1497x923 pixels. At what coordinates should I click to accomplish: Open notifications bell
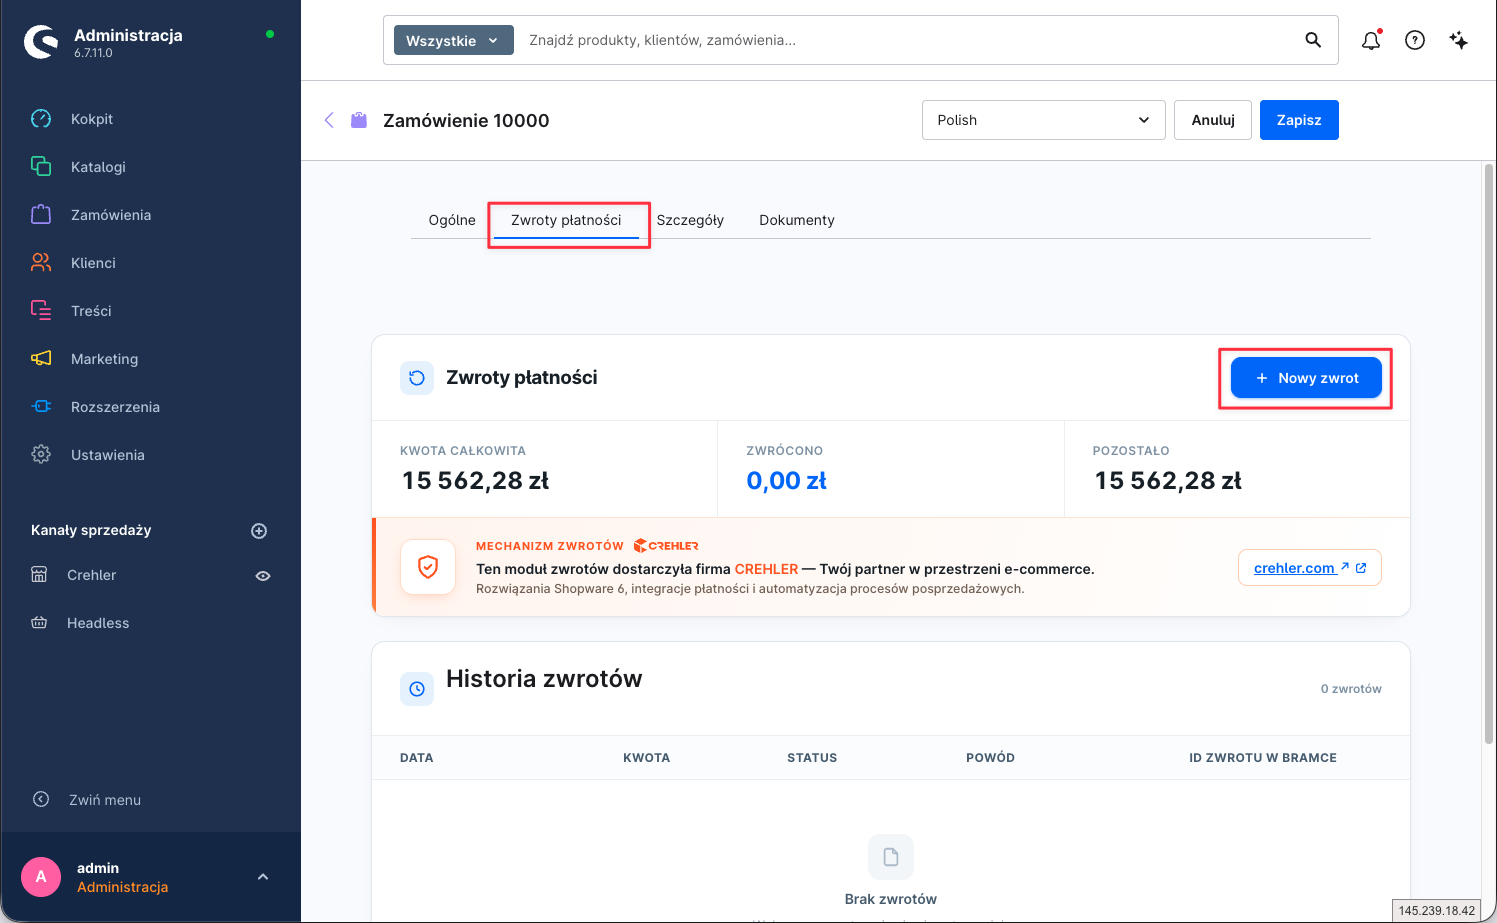1371,40
